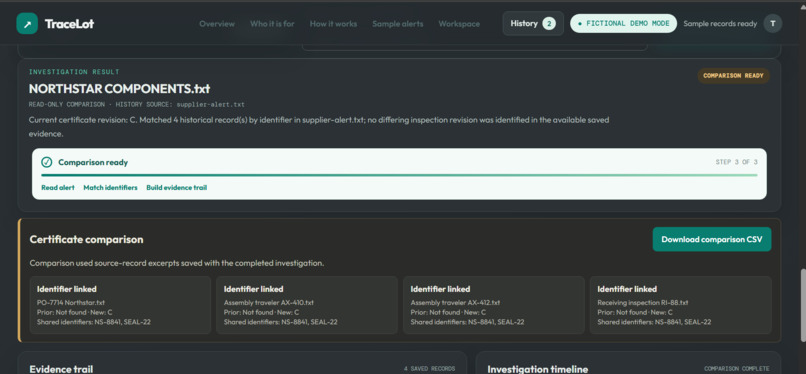Viewport: 806px width, 374px height.
Task: Open the History button
Action: (x=533, y=24)
